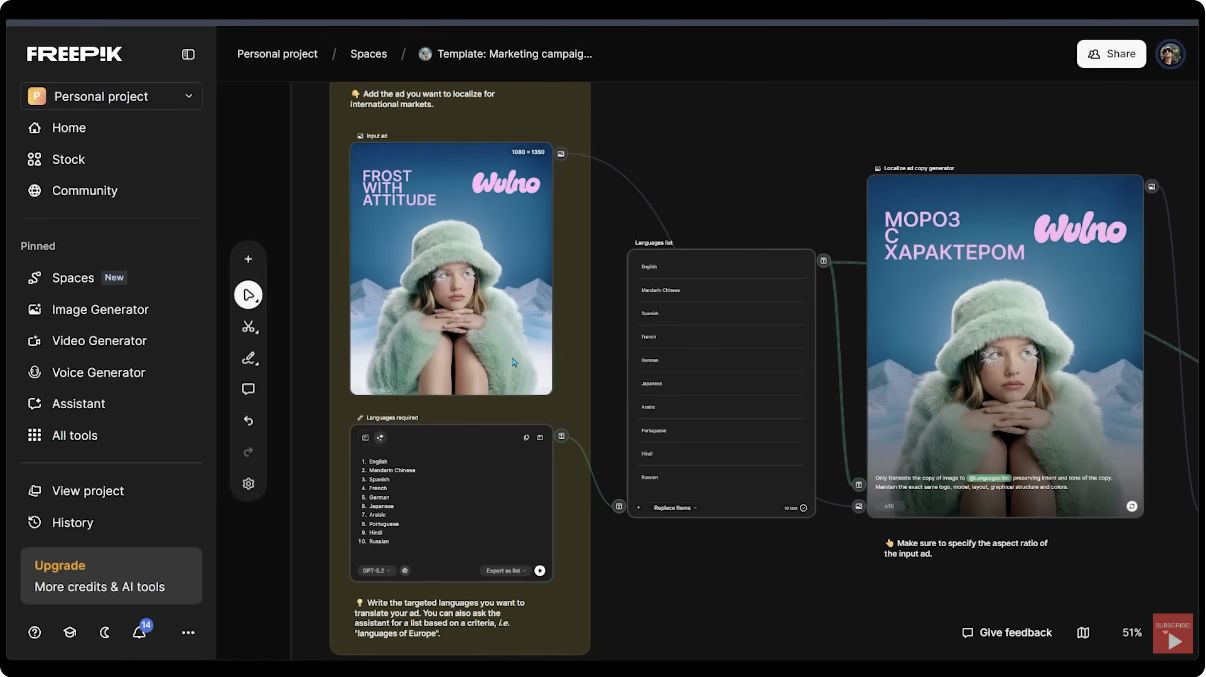This screenshot has height=677, width=1206.
Task: Open the academy graduation cap icon
Action: pyautogui.click(x=70, y=632)
